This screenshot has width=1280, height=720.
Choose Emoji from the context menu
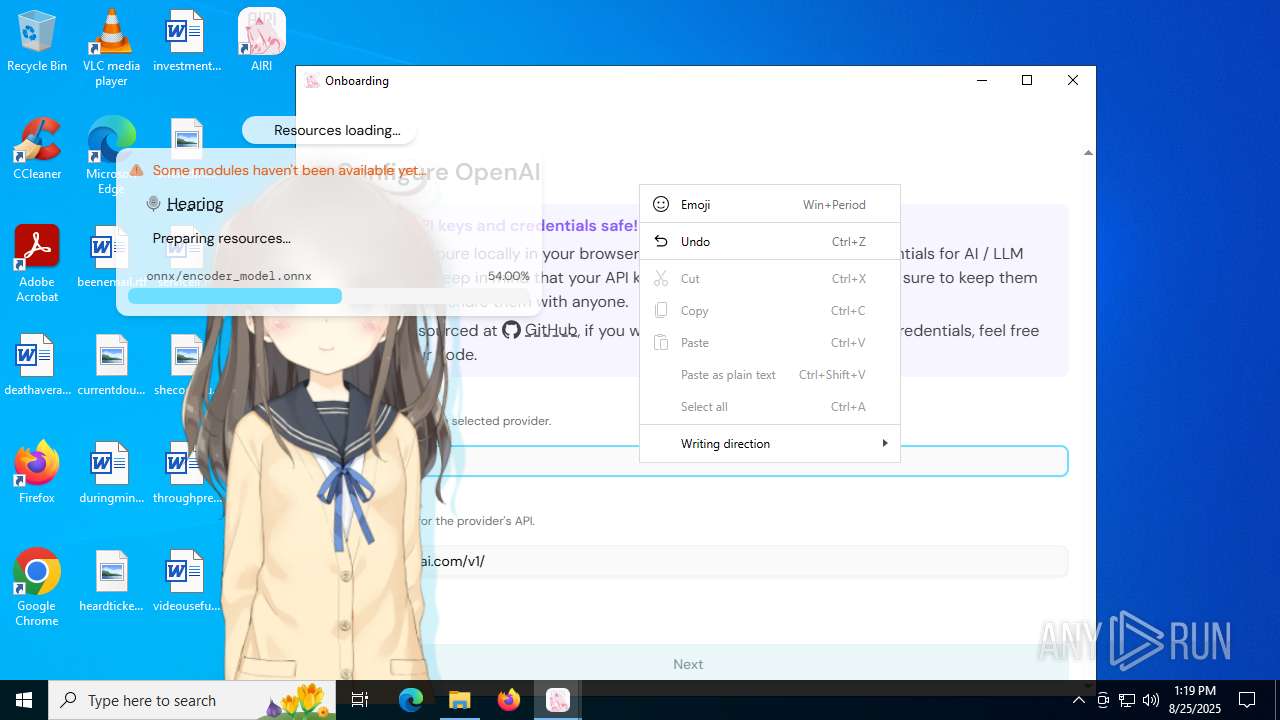point(770,204)
